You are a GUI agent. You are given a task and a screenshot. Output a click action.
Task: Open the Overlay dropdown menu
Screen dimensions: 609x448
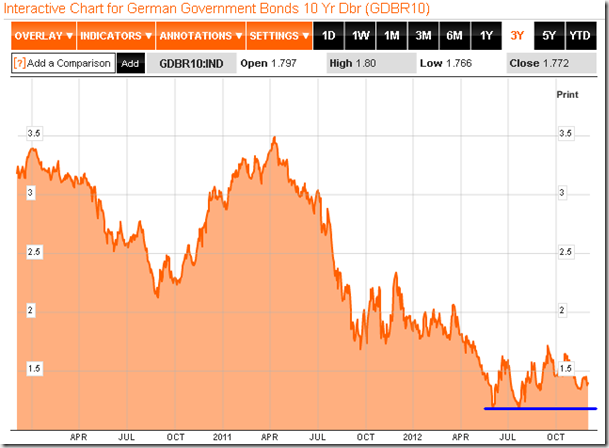tap(43, 36)
